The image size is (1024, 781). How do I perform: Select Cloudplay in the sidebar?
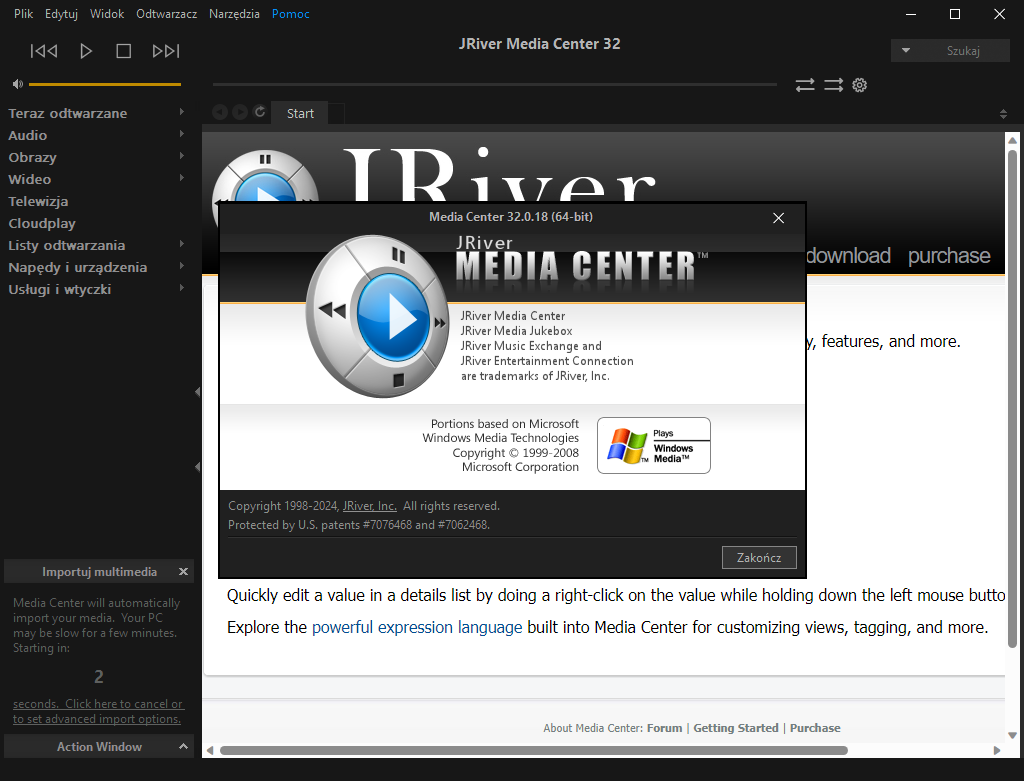click(x=42, y=223)
